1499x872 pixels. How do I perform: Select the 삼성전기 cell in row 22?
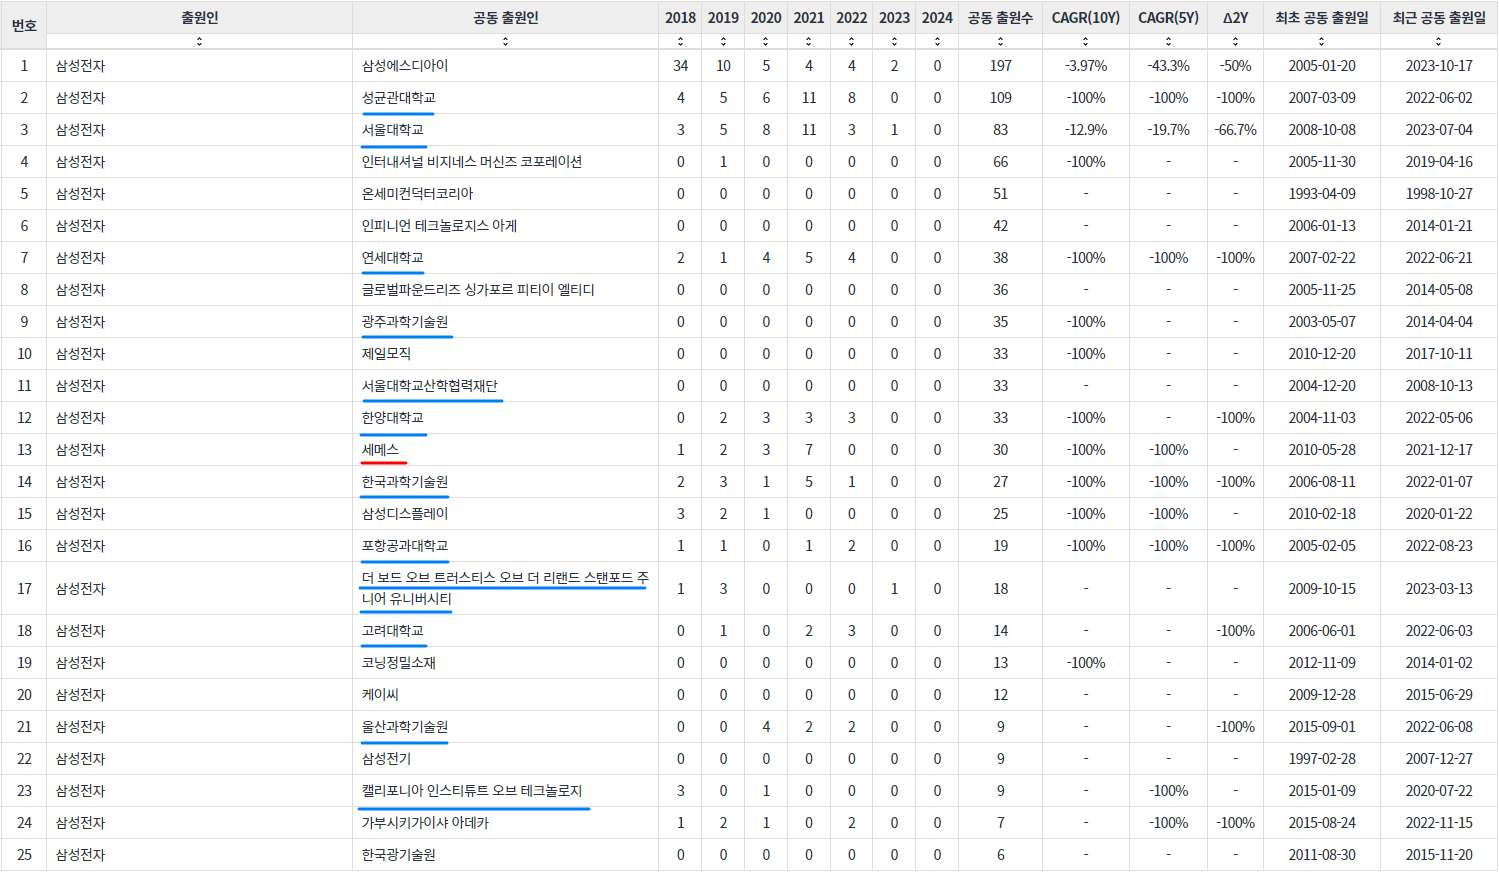coord(505,759)
